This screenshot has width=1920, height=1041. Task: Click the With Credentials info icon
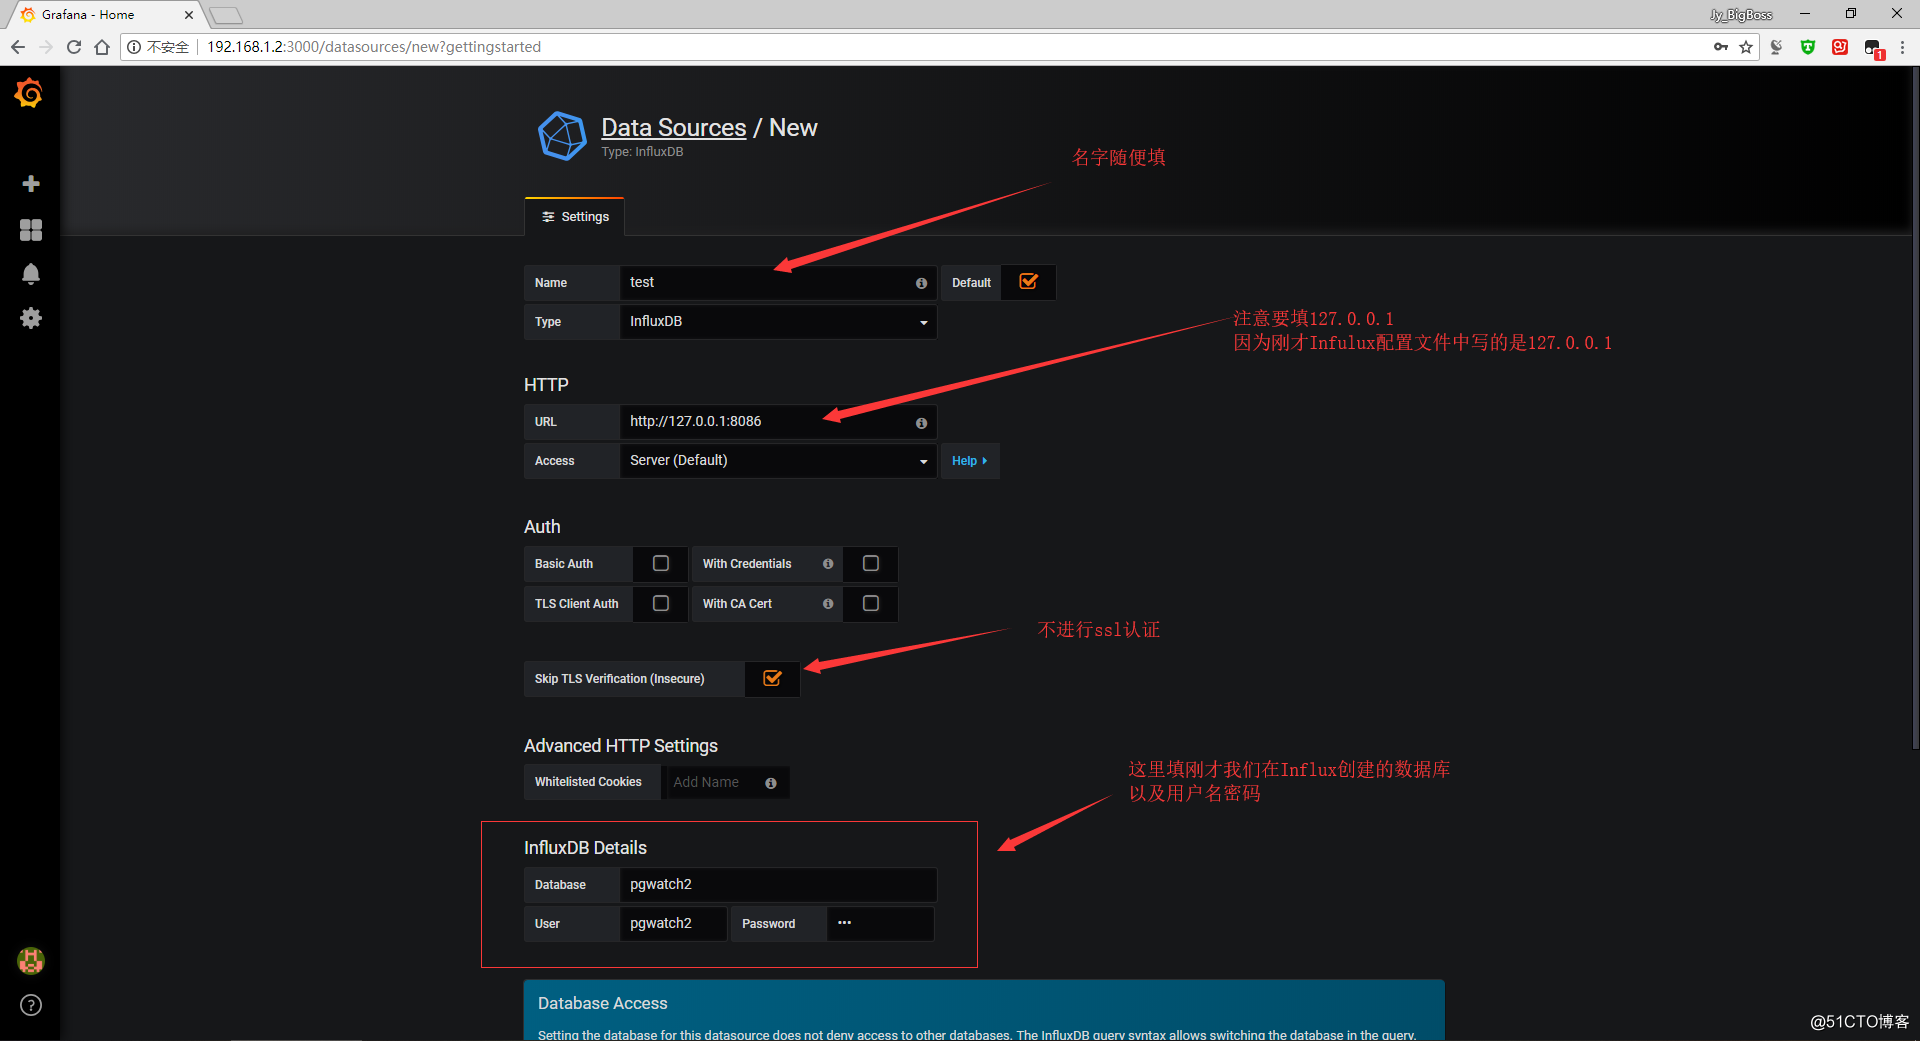[828, 564]
